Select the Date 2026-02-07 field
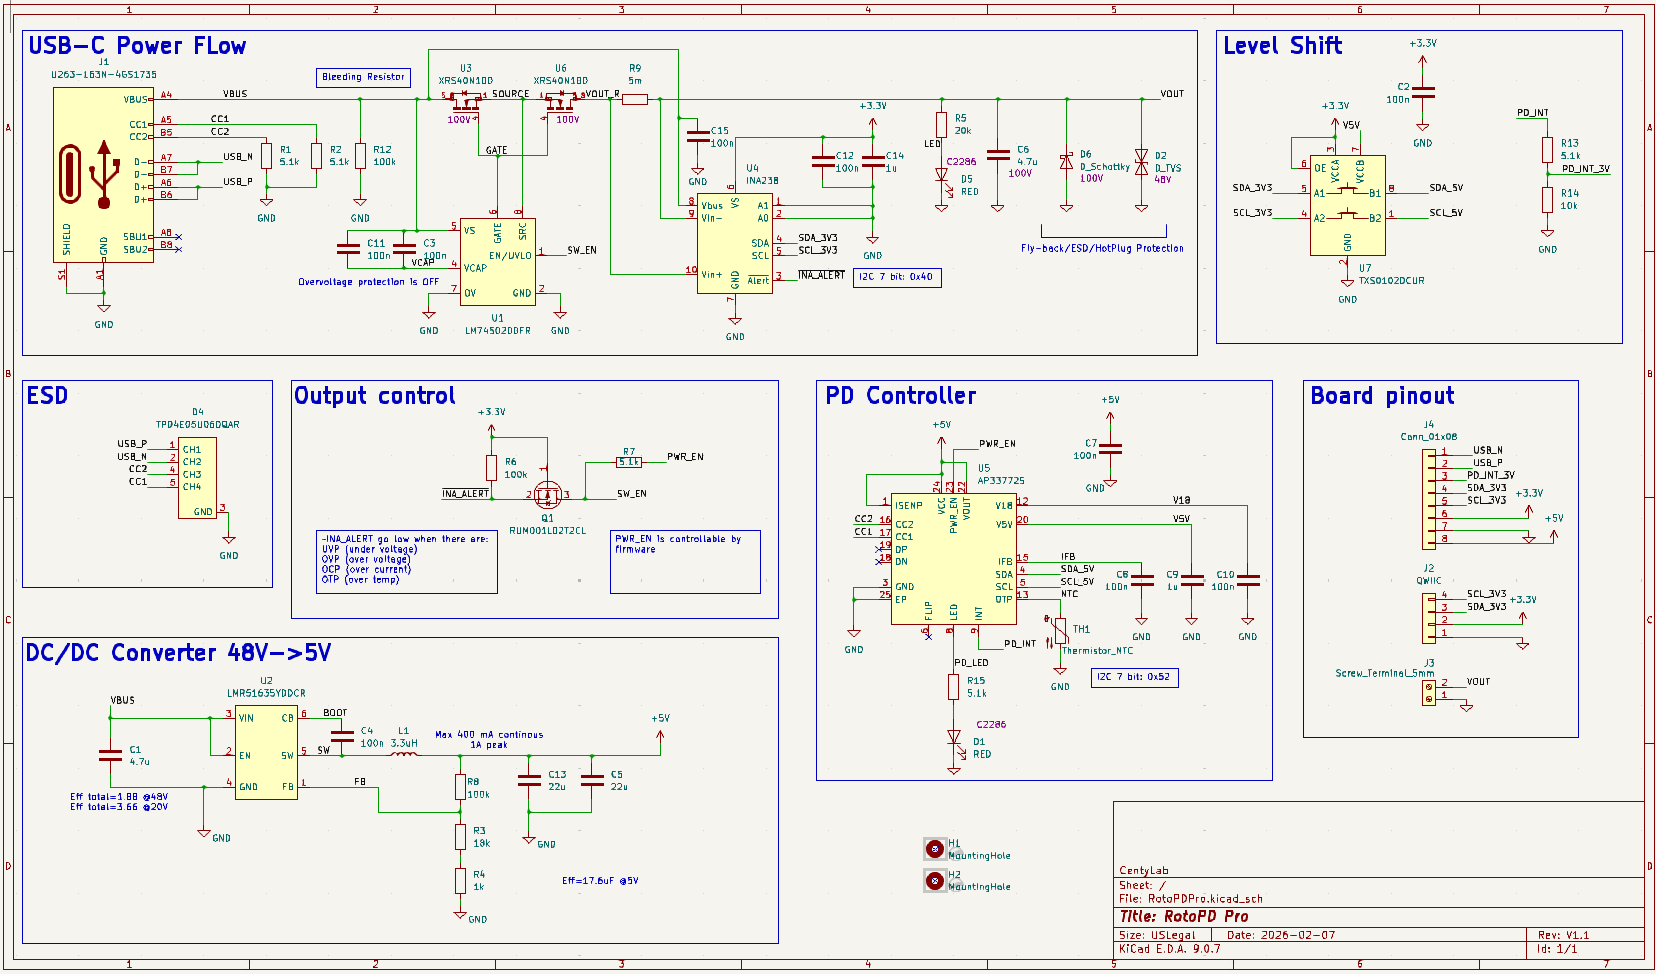 coord(1280,935)
